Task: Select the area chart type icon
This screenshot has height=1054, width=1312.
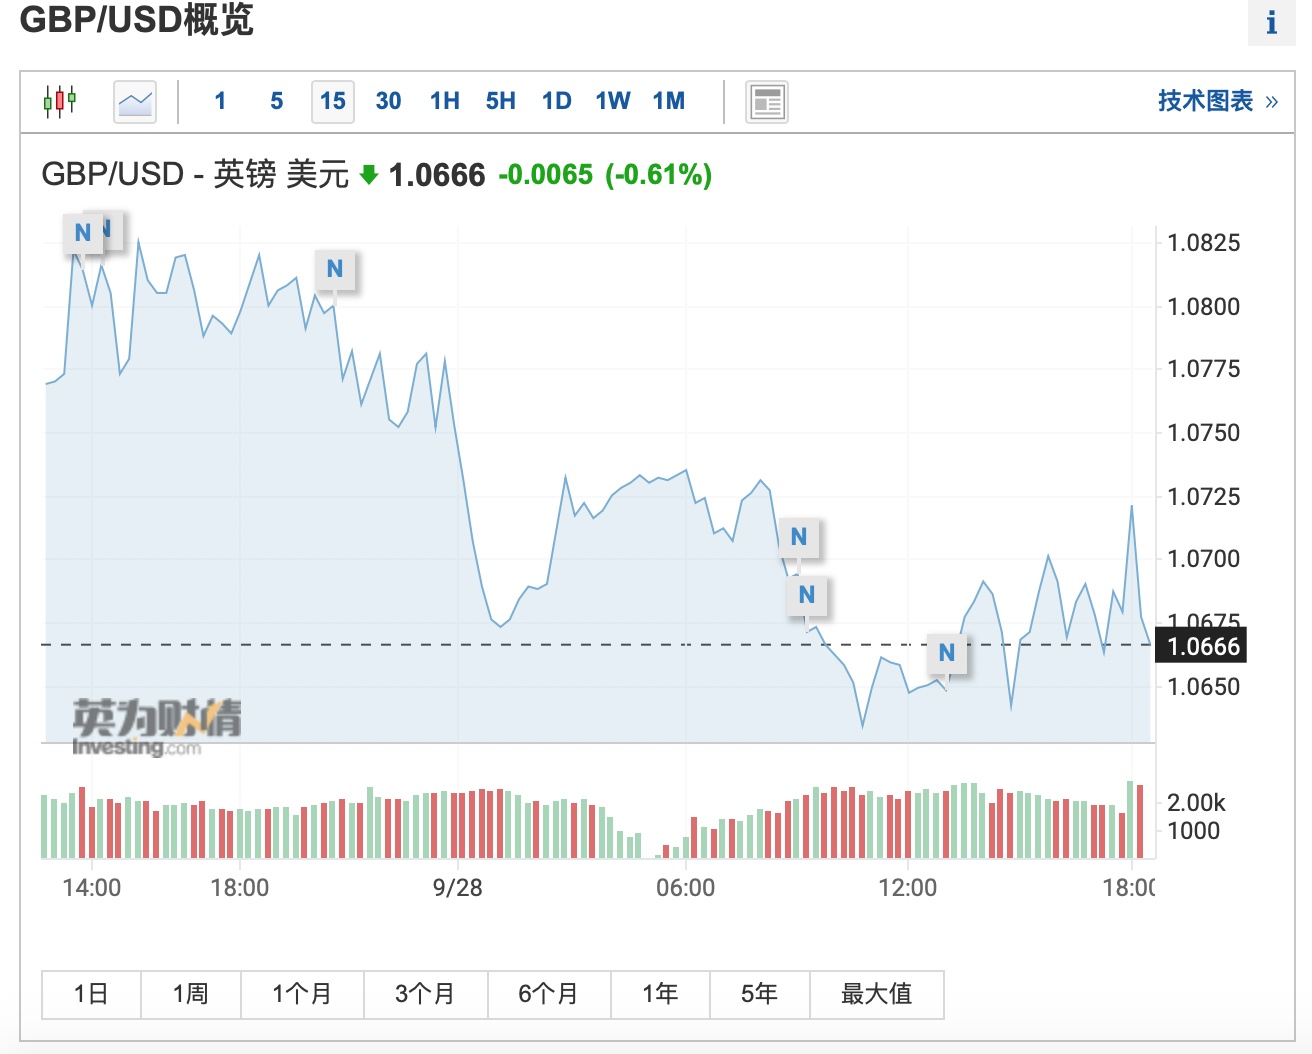Action: pos(135,101)
